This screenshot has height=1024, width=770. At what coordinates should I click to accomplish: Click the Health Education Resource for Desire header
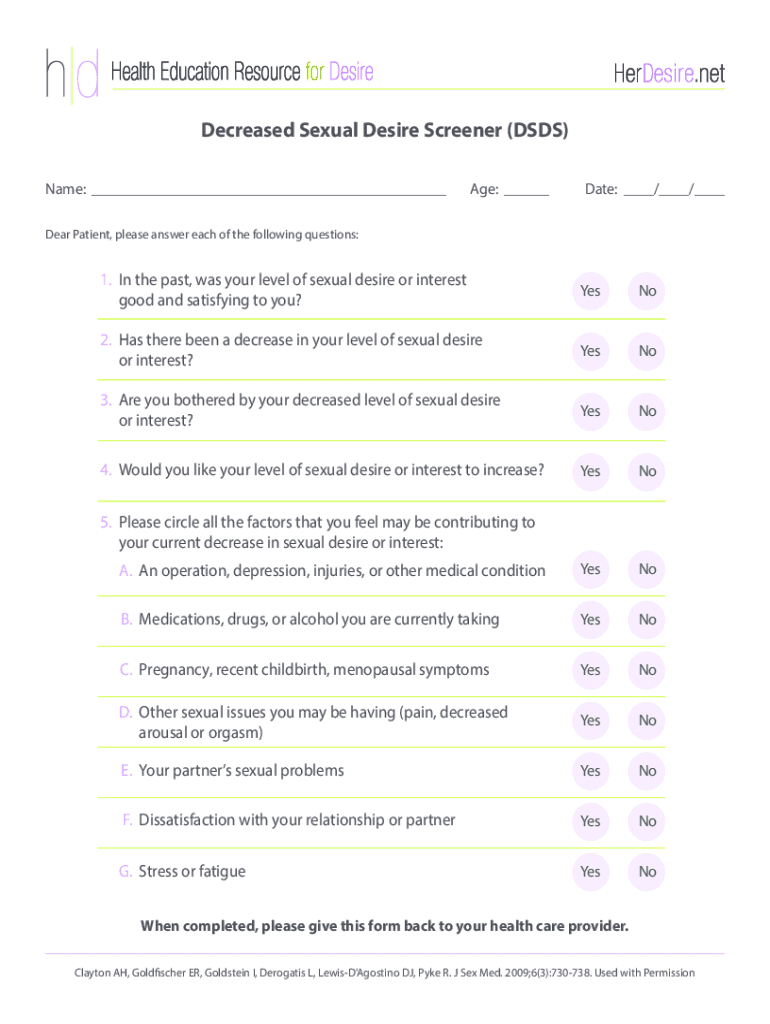click(242, 72)
